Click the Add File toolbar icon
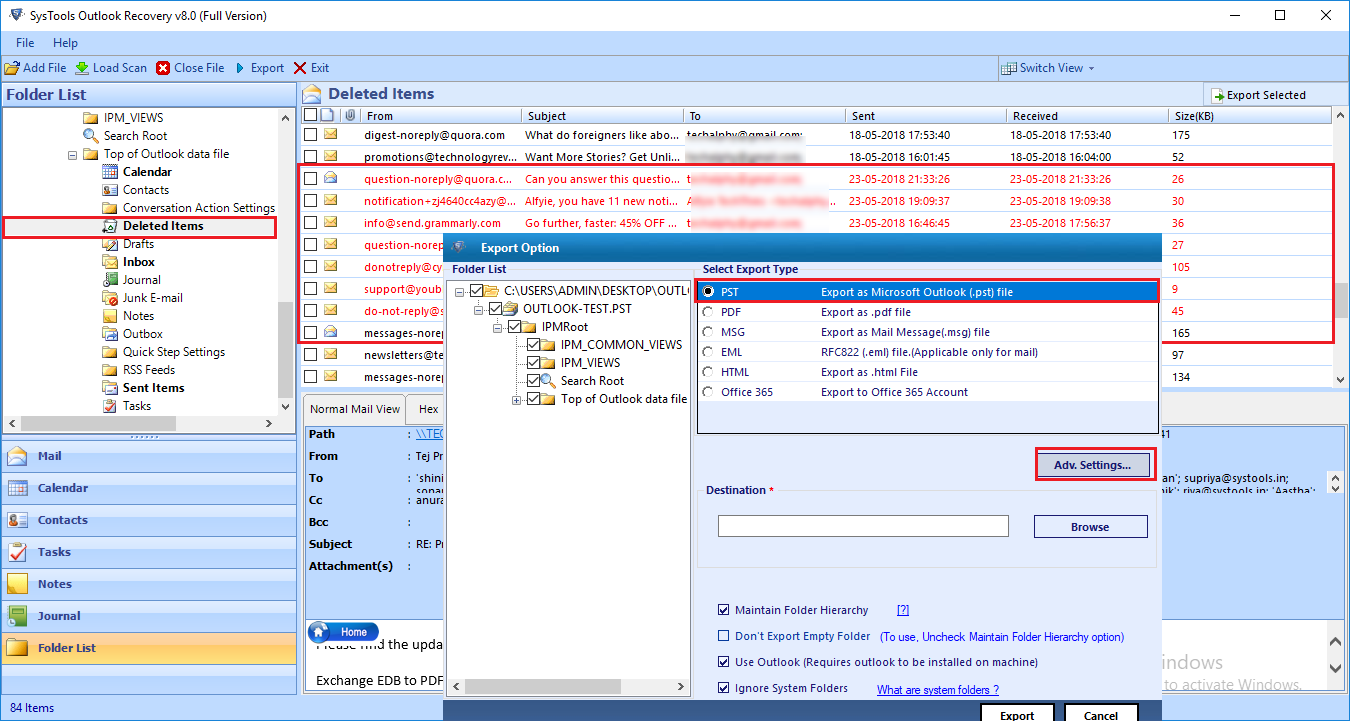 [x=12, y=68]
